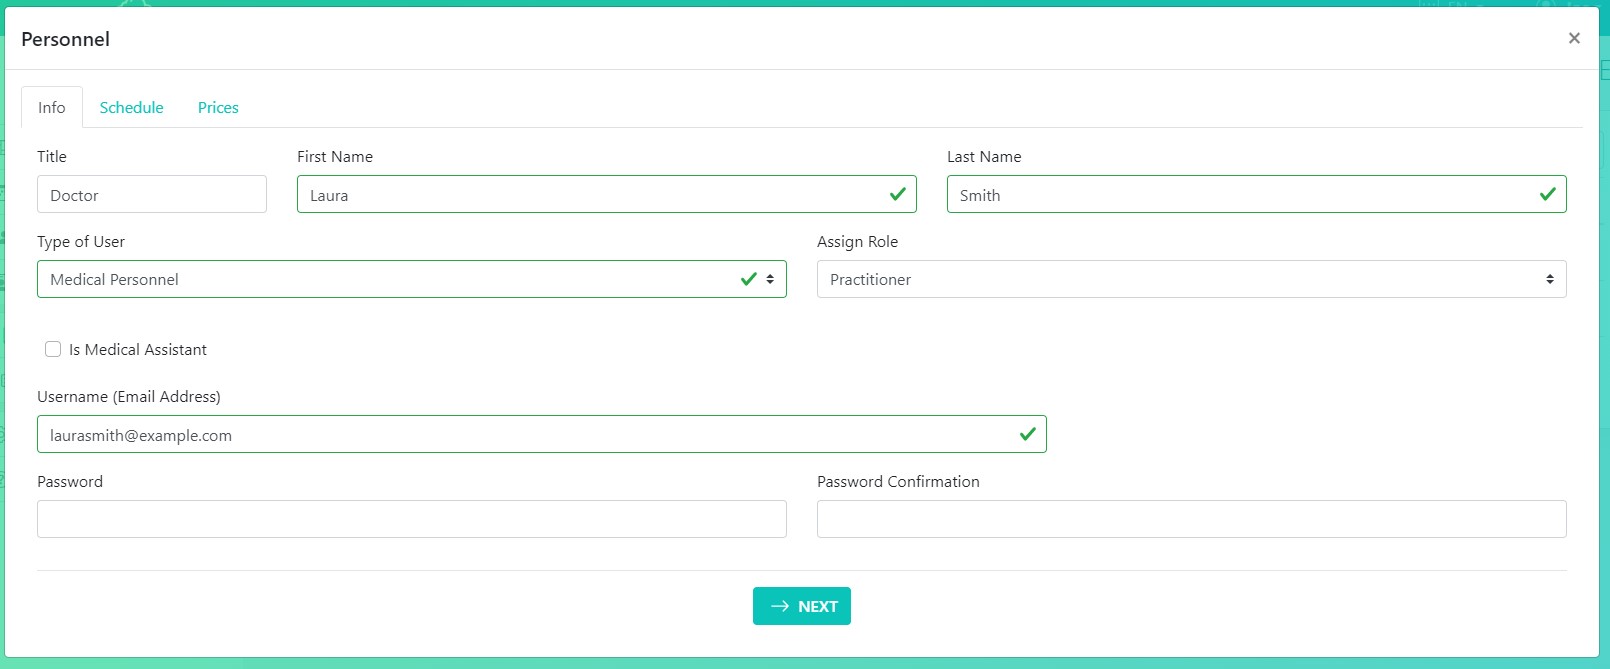Close the Personnel dialog with the X
The image size is (1610, 669).
click(1574, 38)
